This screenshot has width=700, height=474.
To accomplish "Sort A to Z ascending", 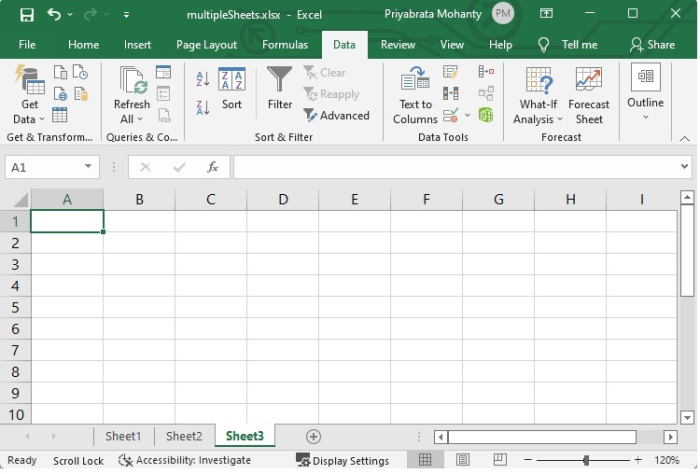I will click(x=203, y=79).
